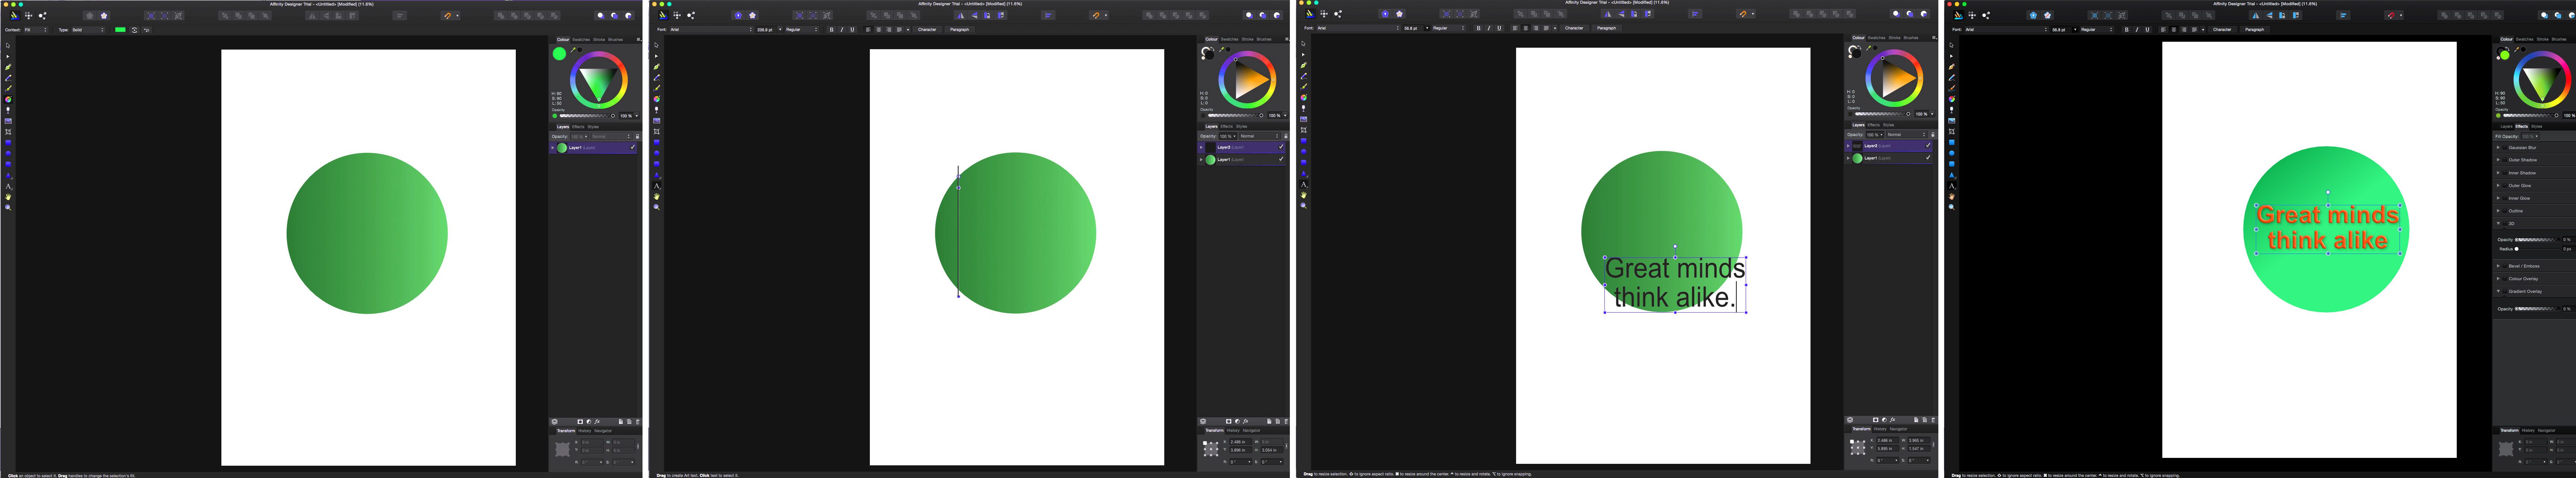Click "Great minds think alike" text, rightmost canvas
This screenshot has width=2576, height=478.
[2328, 228]
